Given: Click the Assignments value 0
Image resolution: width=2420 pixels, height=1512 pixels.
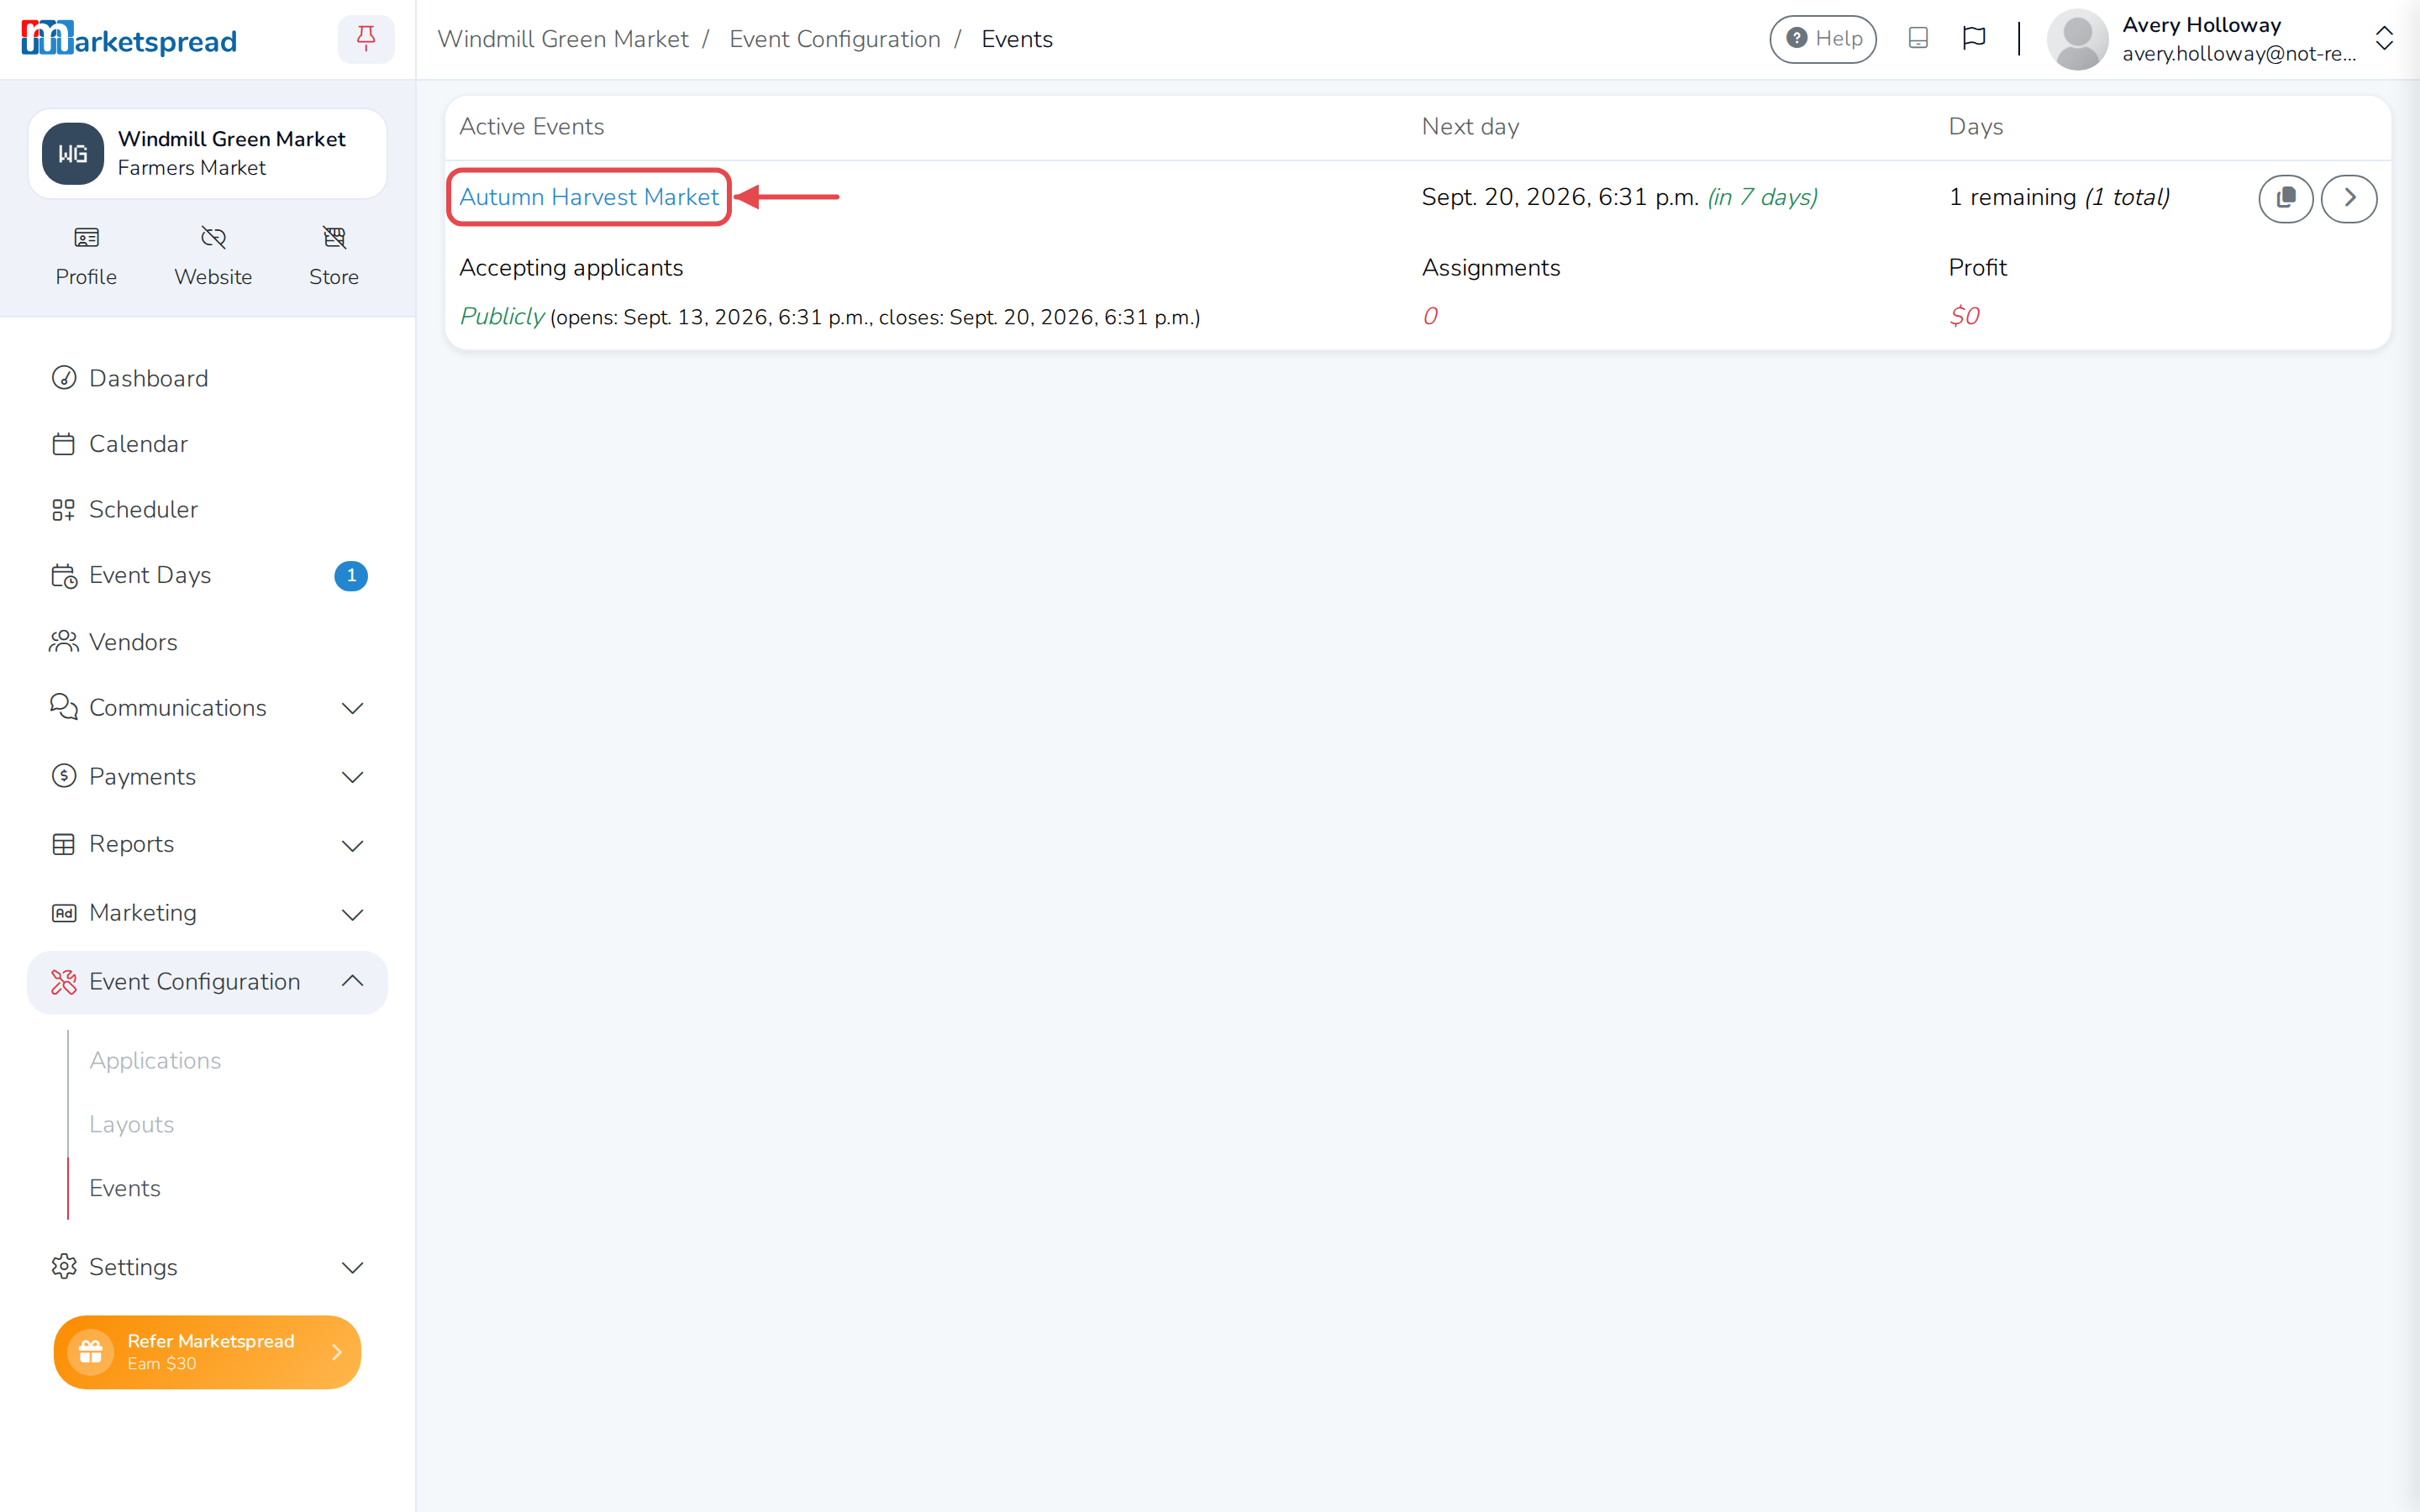Looking at the screenshot, I should [1430, 316].
